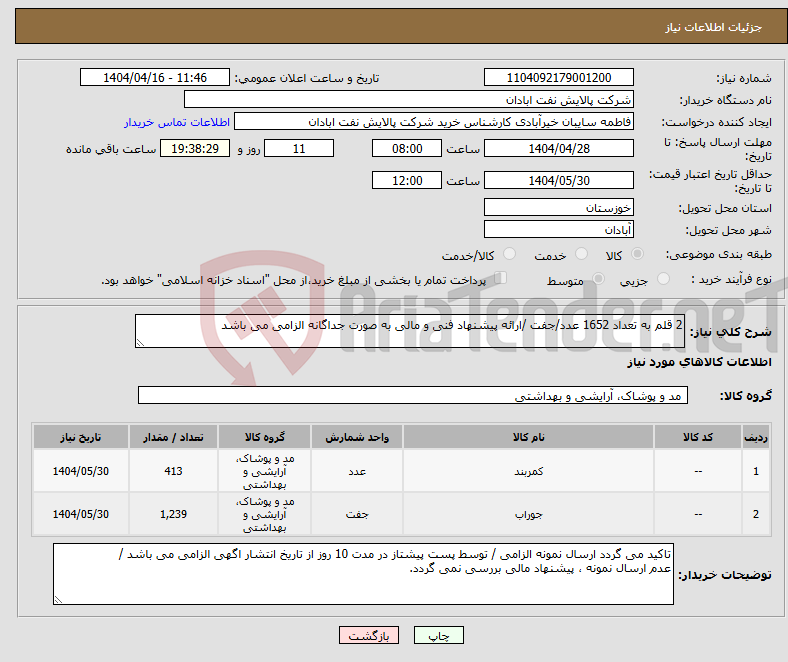
Task: Select the جزیی purchase type radio
Action: (x=663, y=278)
